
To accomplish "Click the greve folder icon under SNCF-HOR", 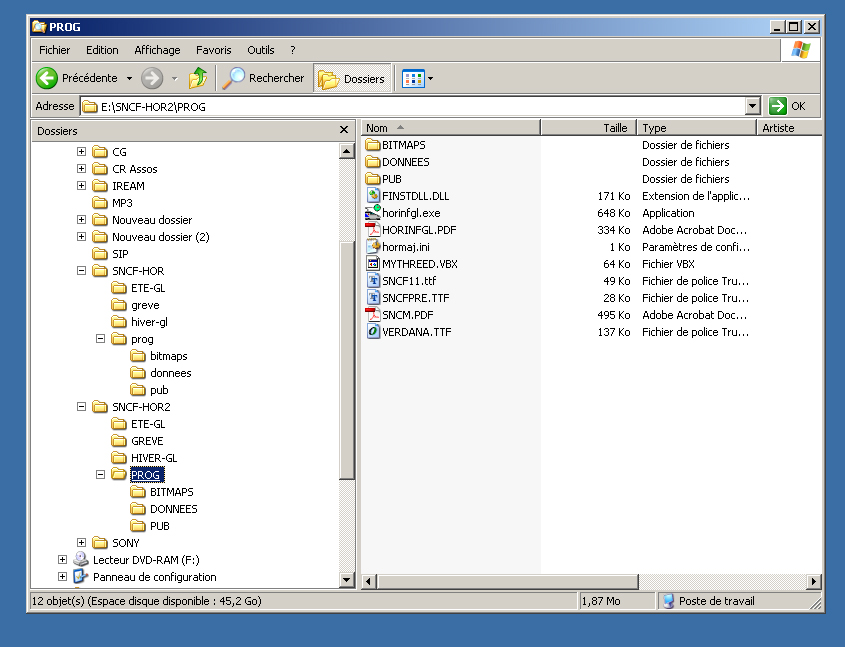I will click(x=119, y=305).
